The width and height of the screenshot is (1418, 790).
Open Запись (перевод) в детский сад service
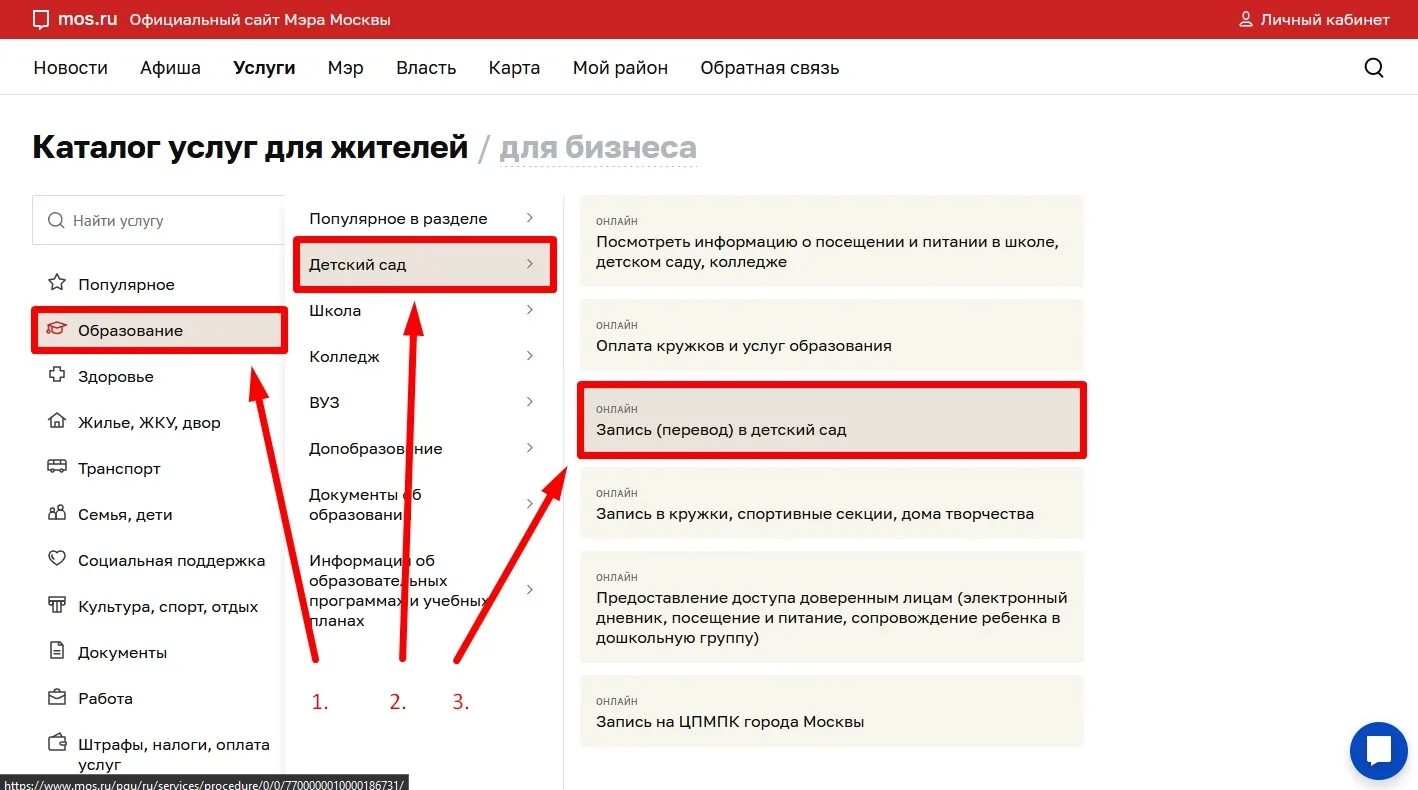(x=832, y=420)
